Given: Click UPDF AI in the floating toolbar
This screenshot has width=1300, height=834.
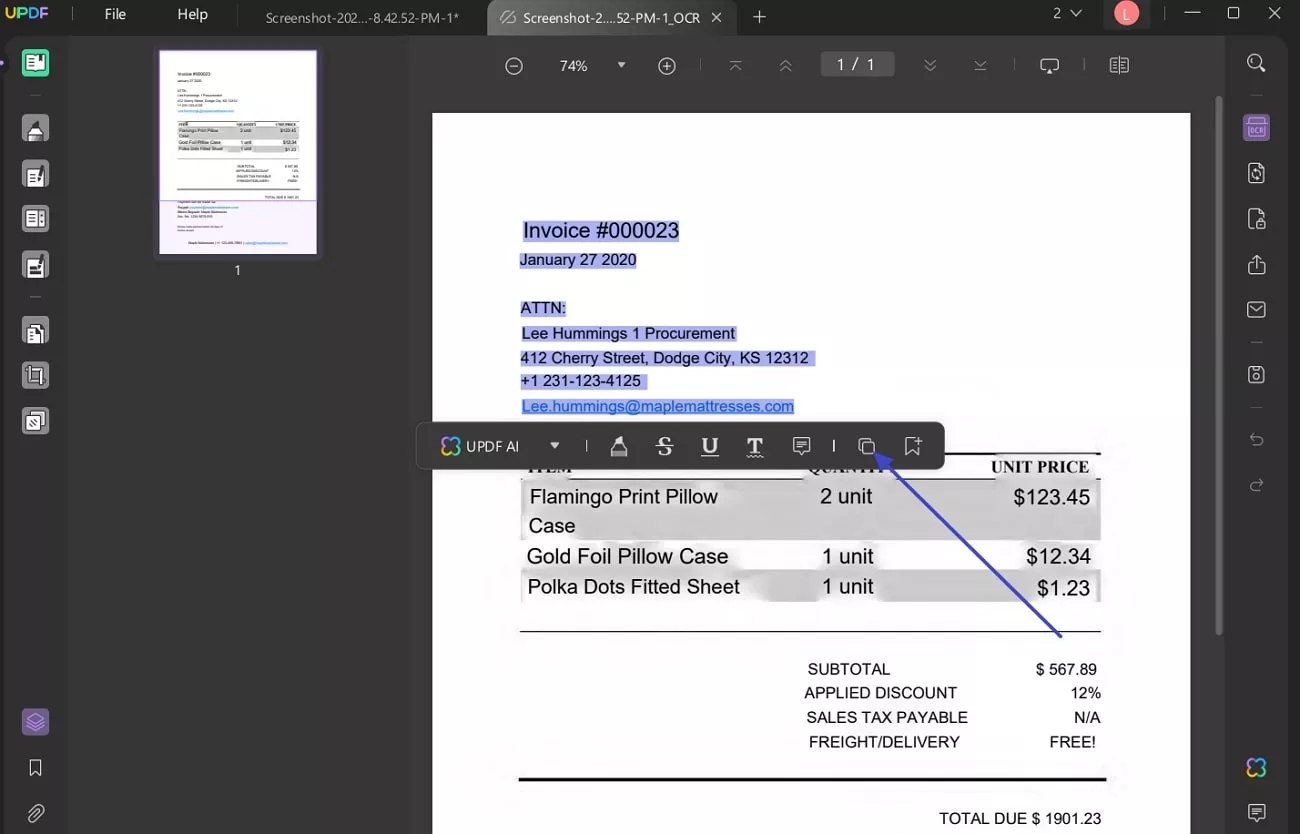Looking at the screenshot, I should click(x=480, y=447).
